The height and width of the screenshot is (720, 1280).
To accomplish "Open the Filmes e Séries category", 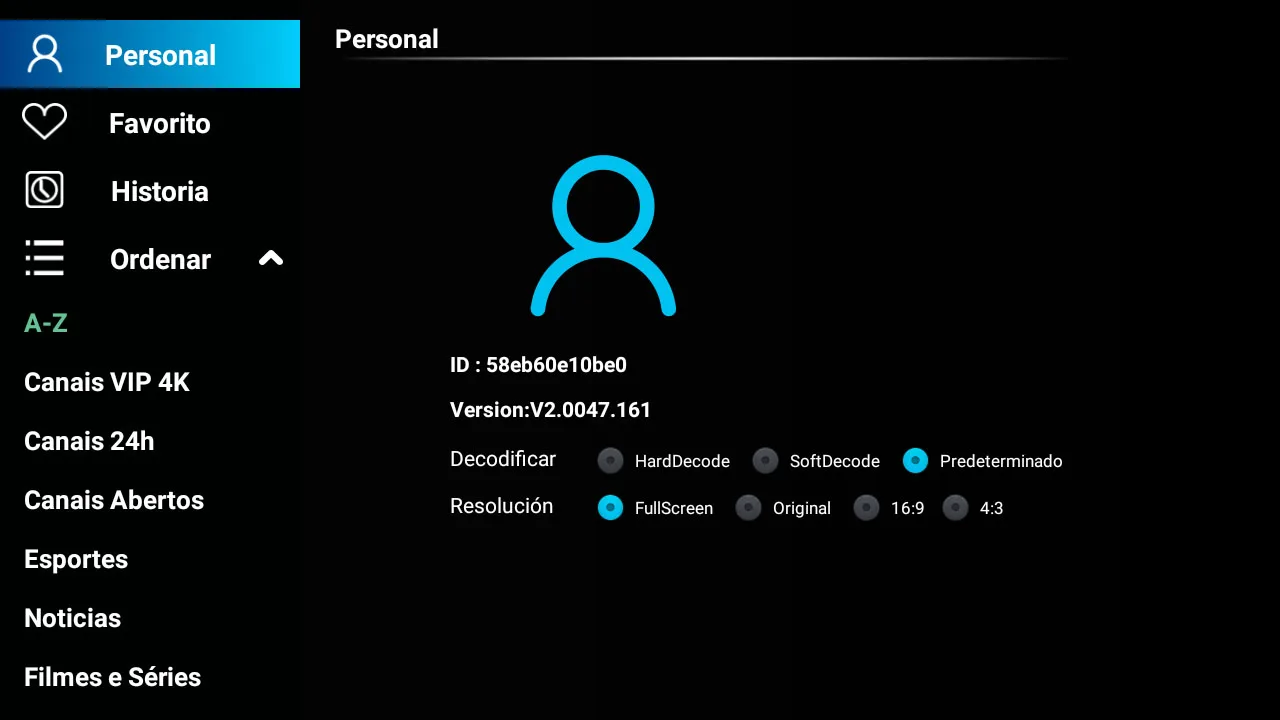I will pos(113,677).
